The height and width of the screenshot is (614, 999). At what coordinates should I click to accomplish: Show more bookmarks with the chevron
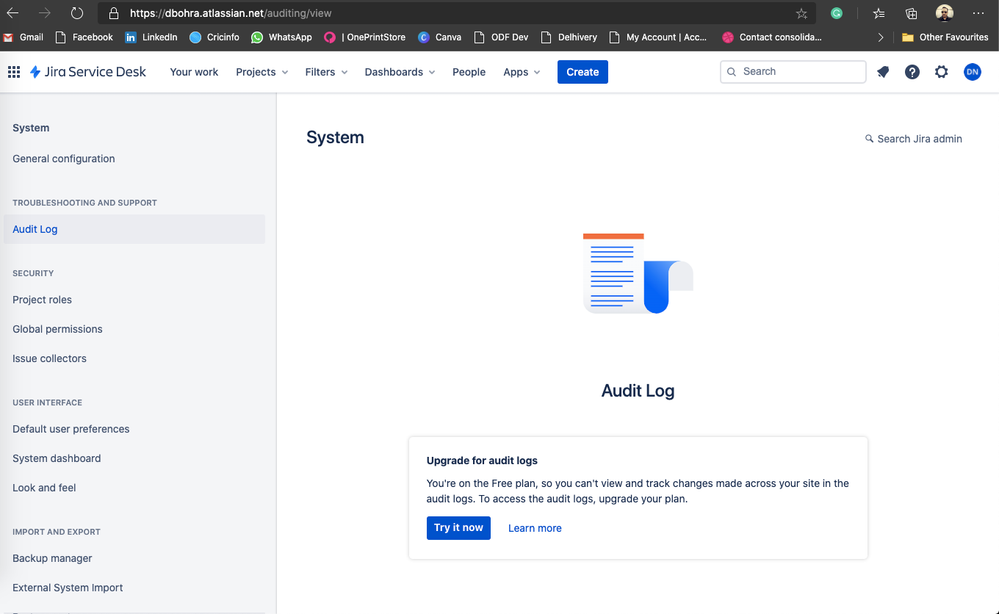pyautogui.click(x=880, y=38)
